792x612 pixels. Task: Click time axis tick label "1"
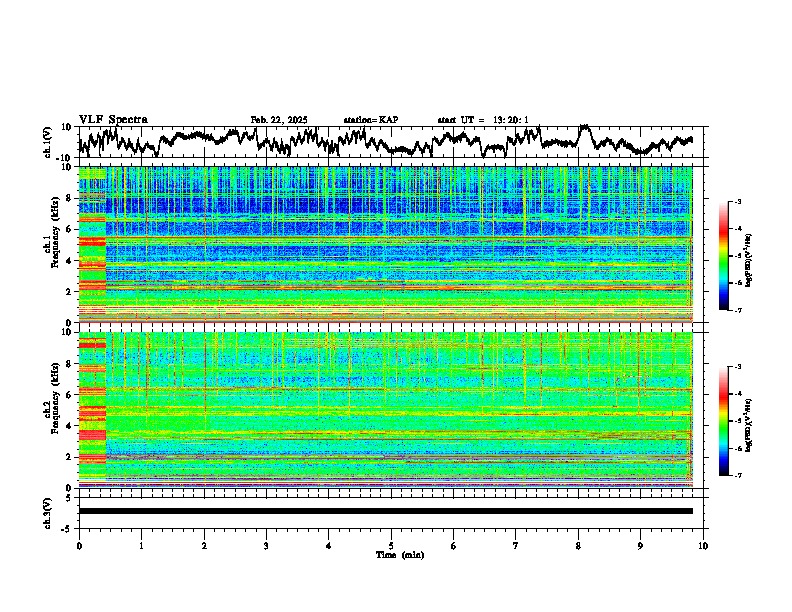141,546
